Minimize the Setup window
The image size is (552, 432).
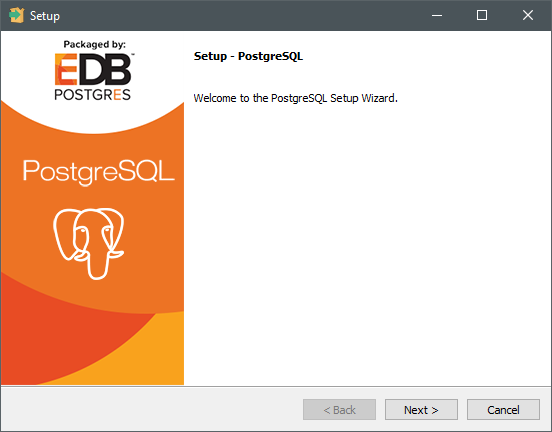click(x=437, y=15)
